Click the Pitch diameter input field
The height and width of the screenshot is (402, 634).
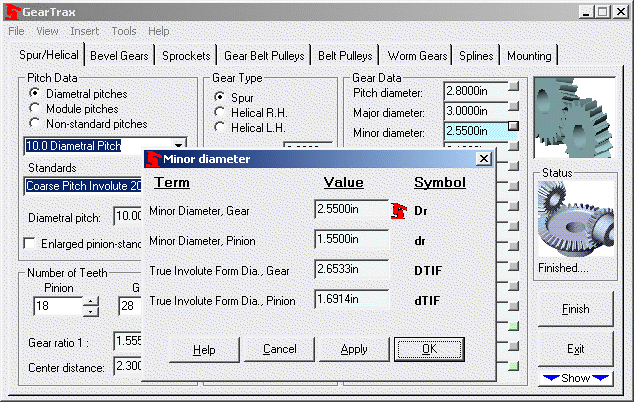[476, 91]
